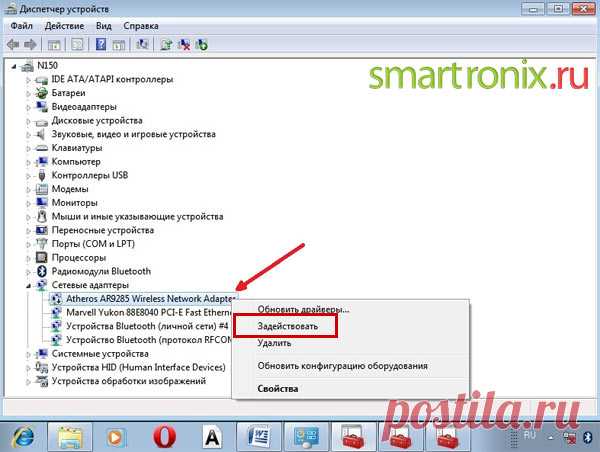This screenshot has height=452, width=600.
Task: Click the Модемы modem icon
Action: [41, 189]
